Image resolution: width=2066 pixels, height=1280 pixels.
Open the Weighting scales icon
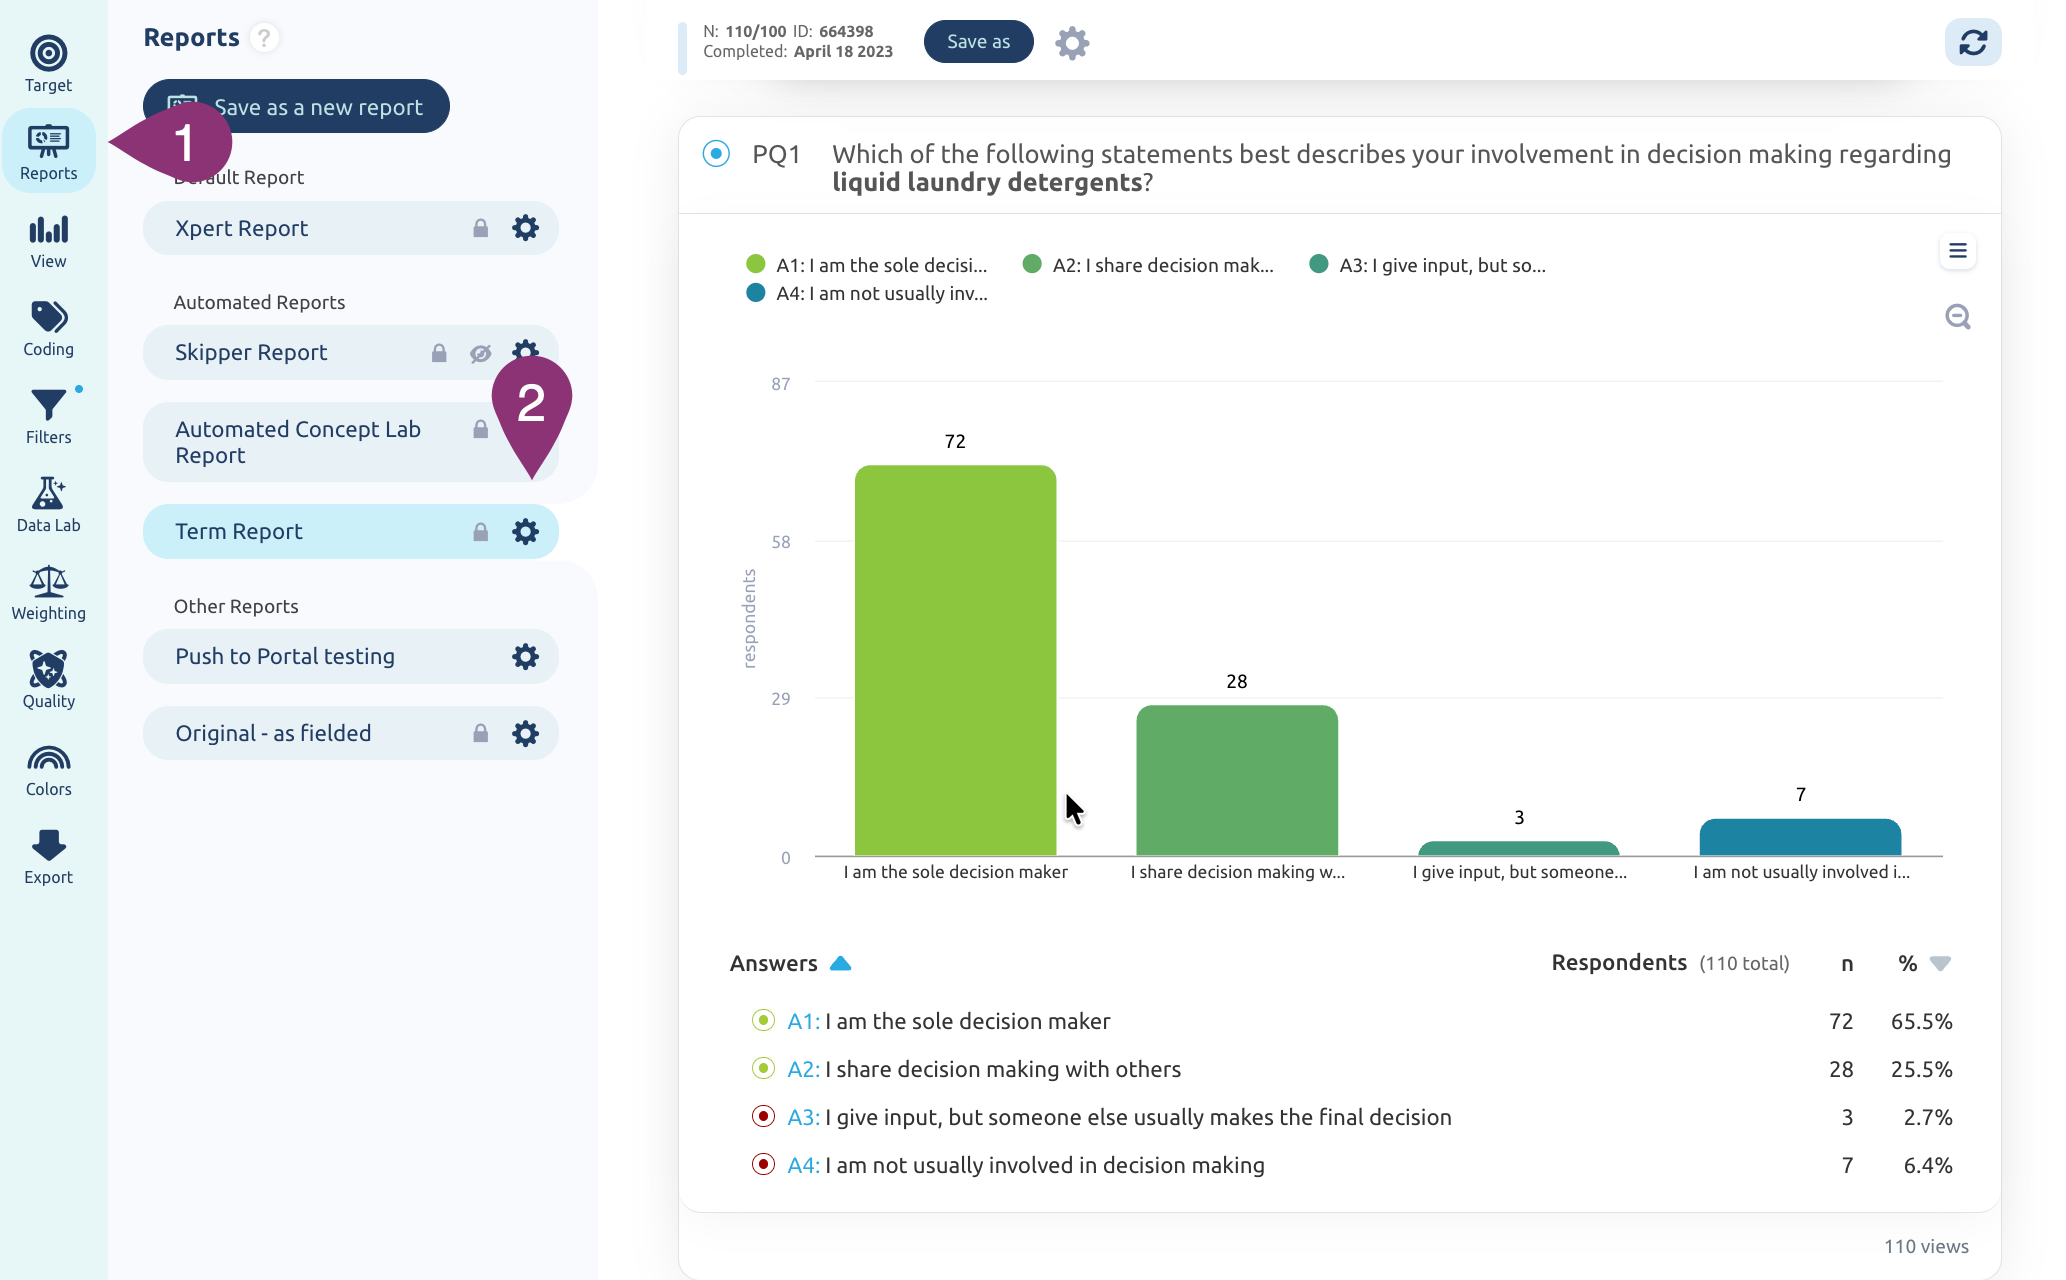point(48,581)
